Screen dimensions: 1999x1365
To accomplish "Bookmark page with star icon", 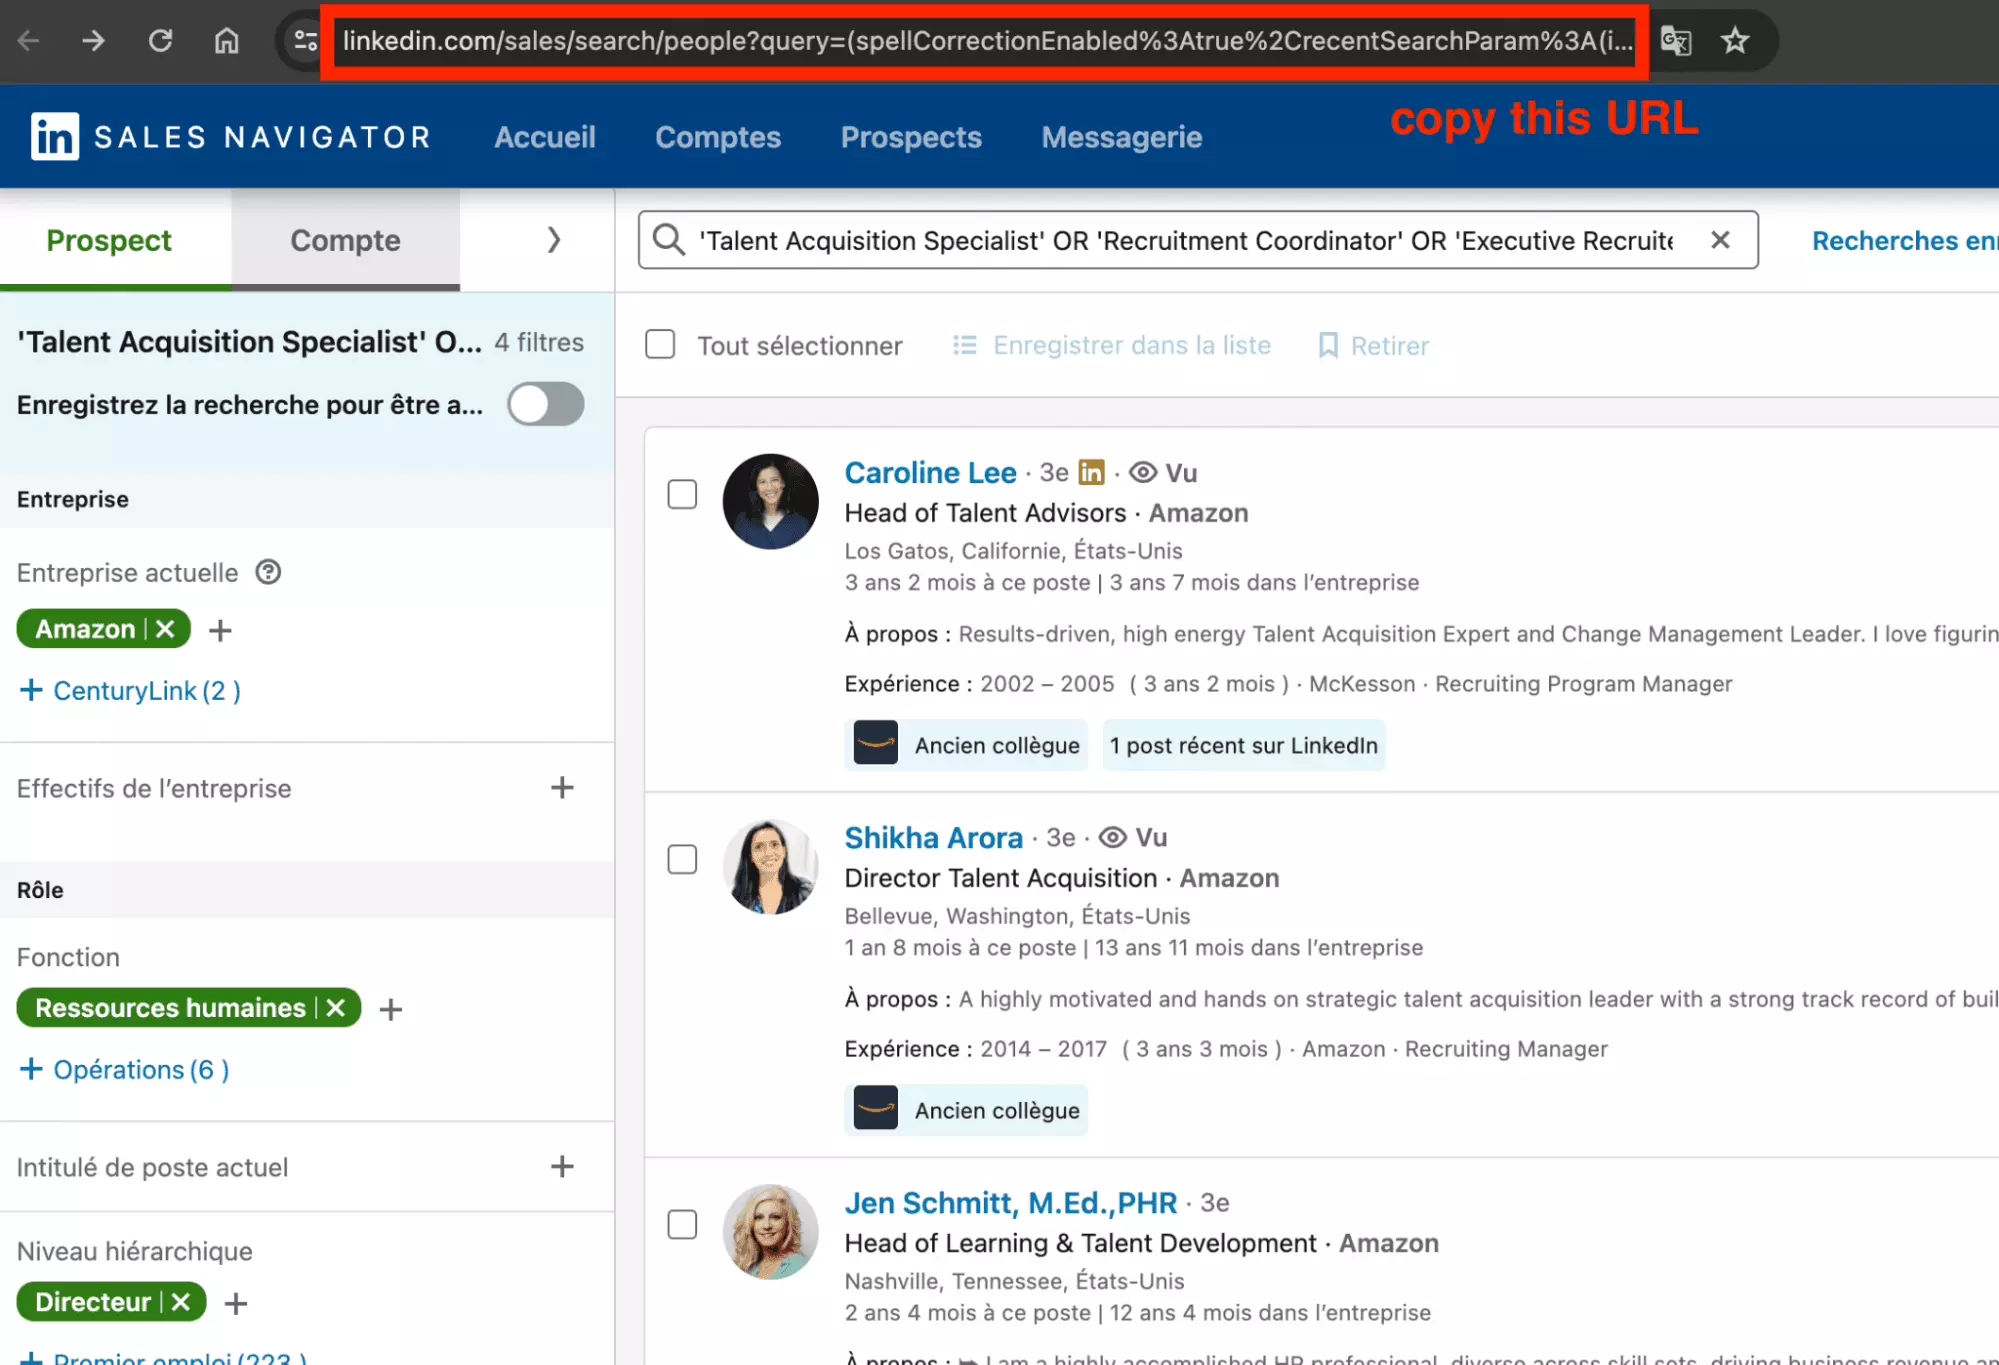I will [x=1735, y=41].
